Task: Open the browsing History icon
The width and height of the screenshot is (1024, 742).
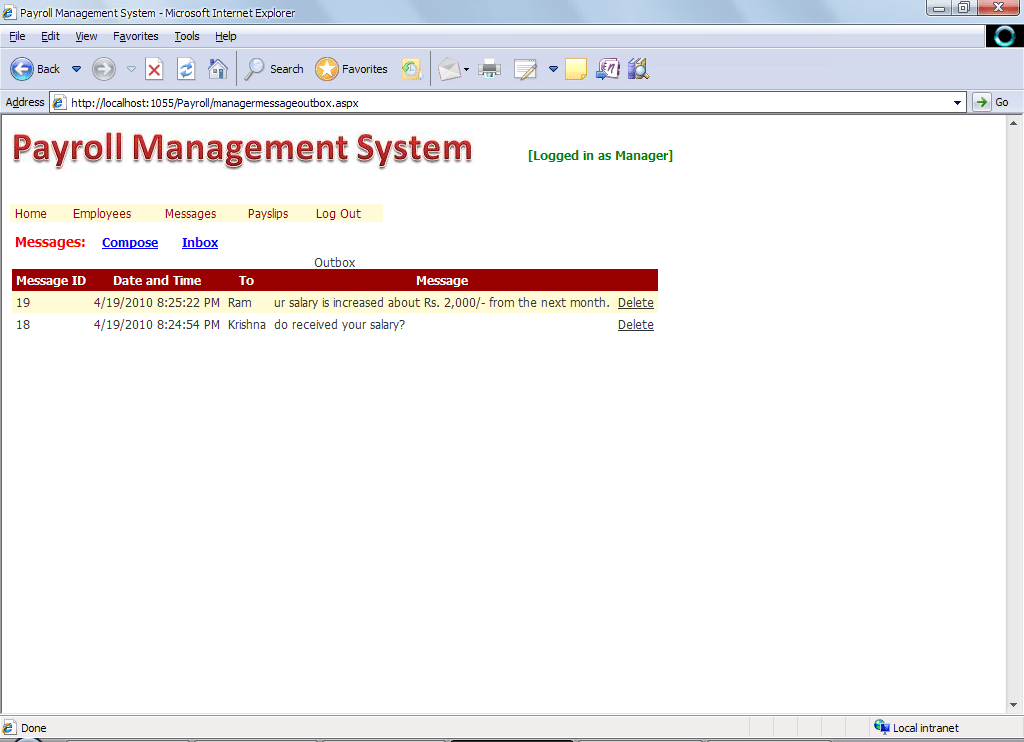Action: click(411, 69)
